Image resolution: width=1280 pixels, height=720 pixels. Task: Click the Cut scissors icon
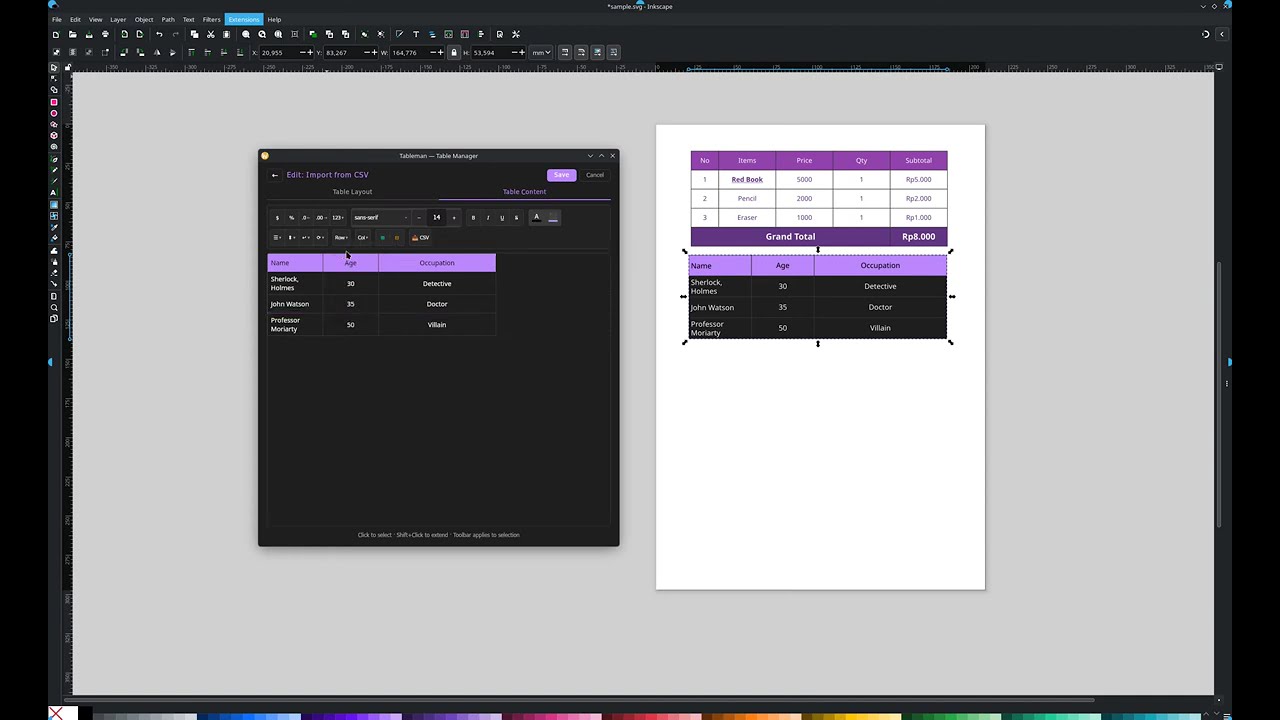210,34
